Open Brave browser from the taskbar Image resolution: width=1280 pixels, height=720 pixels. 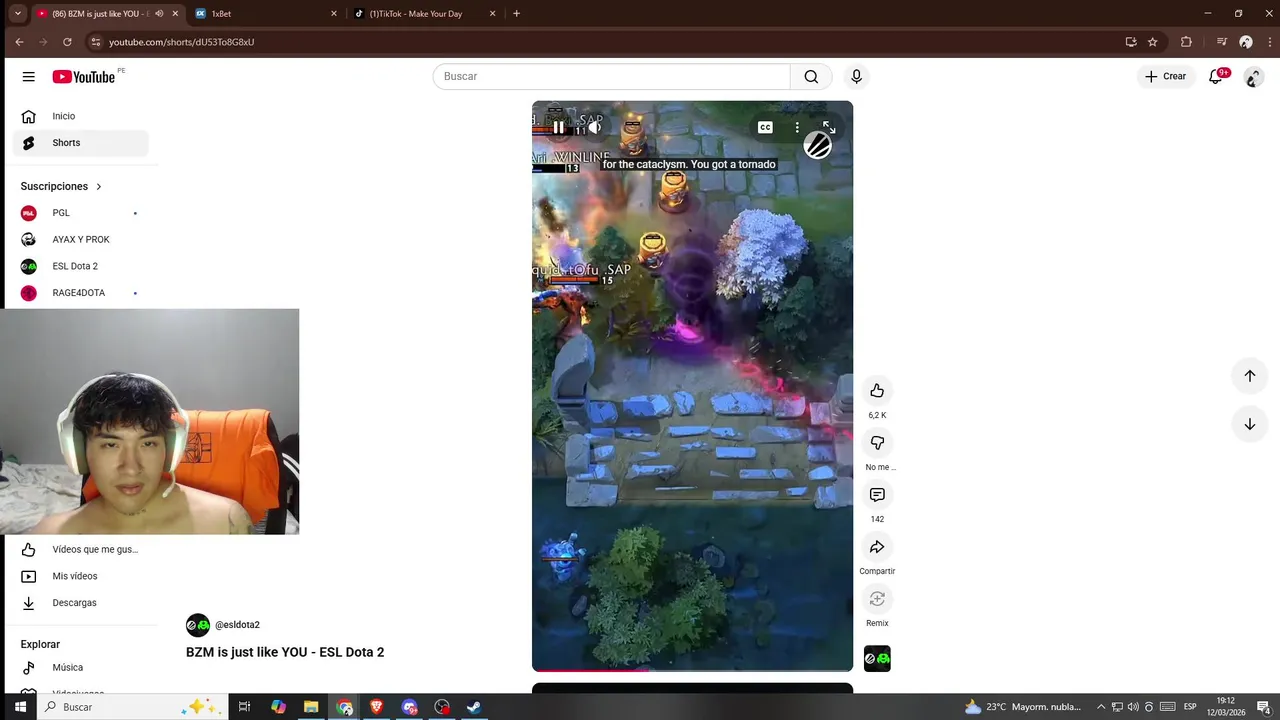(x=377, y=707)
